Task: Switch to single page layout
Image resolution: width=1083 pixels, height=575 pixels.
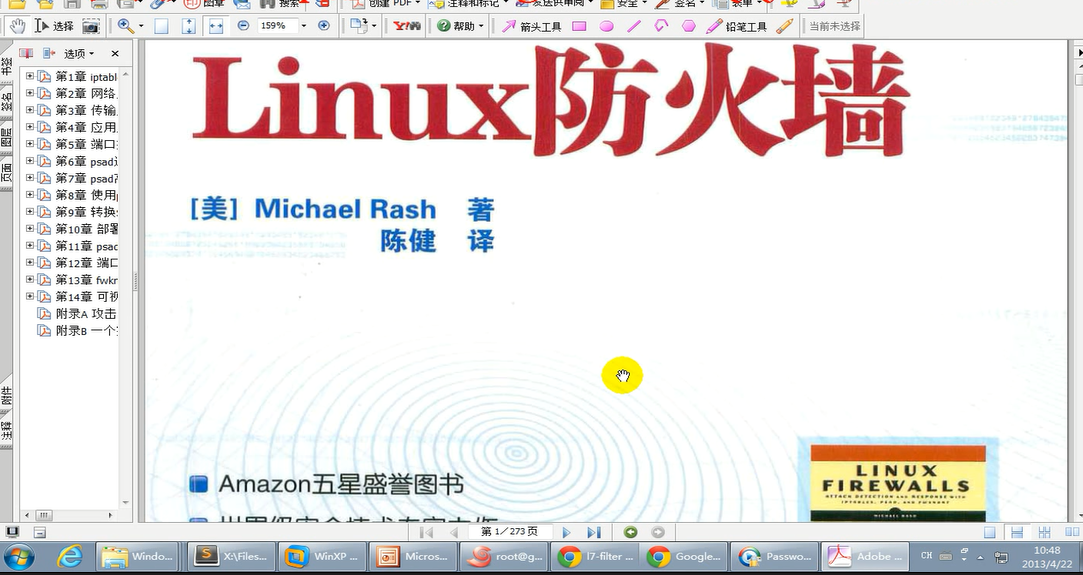Action: click(x=989, y=532)
